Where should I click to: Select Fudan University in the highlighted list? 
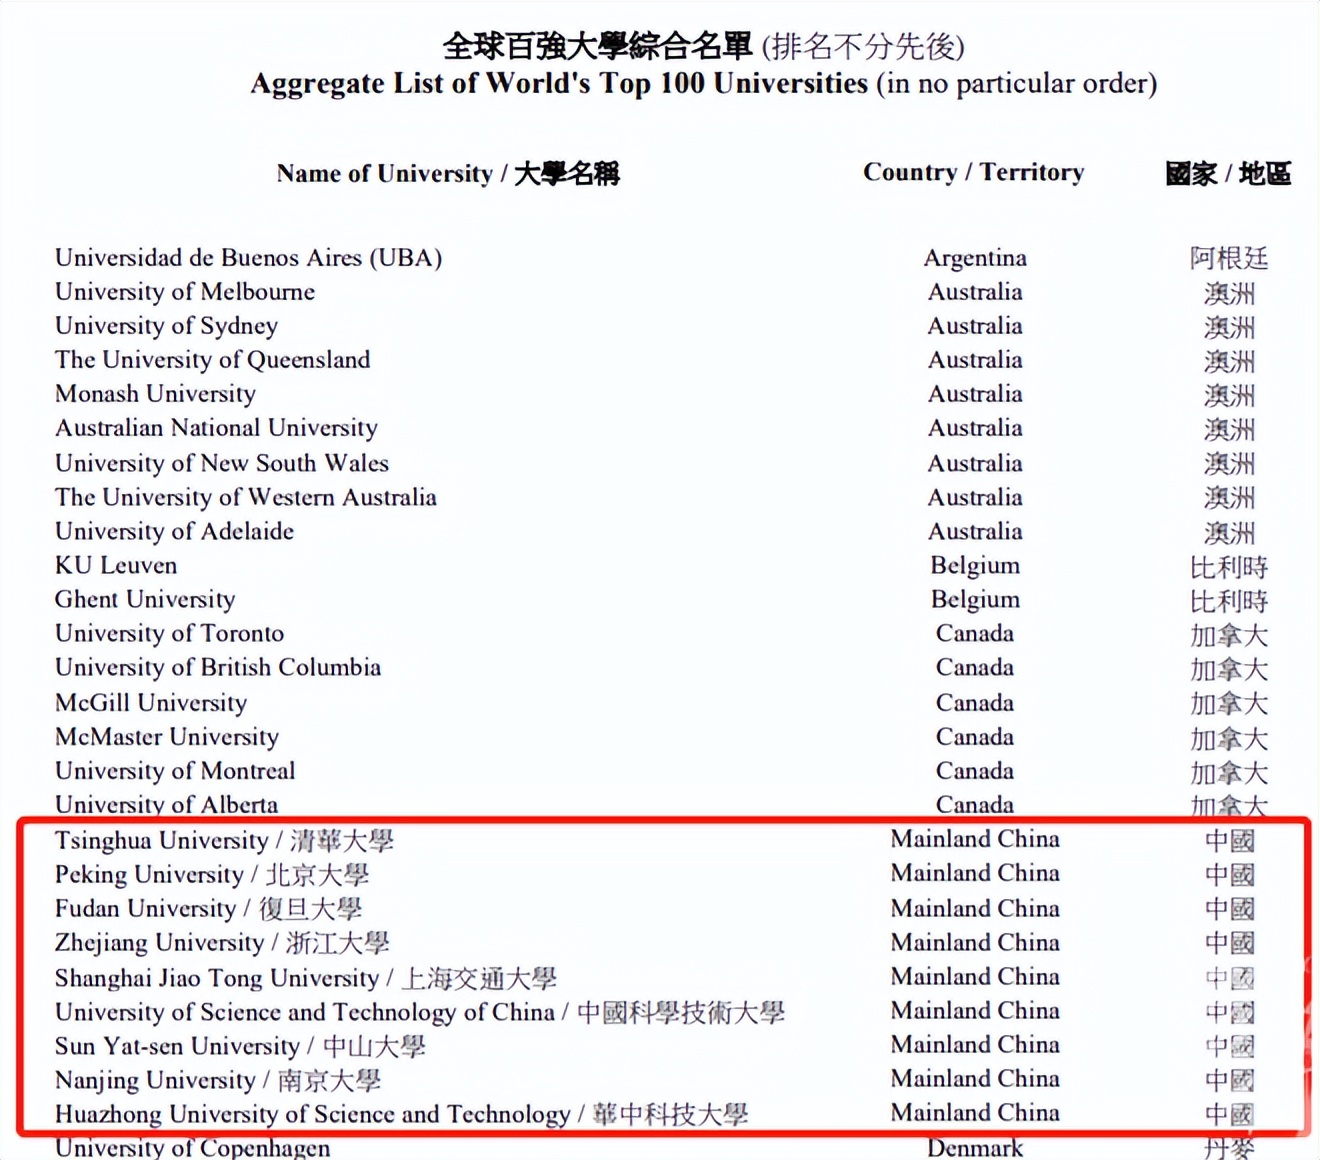[209, 908]
